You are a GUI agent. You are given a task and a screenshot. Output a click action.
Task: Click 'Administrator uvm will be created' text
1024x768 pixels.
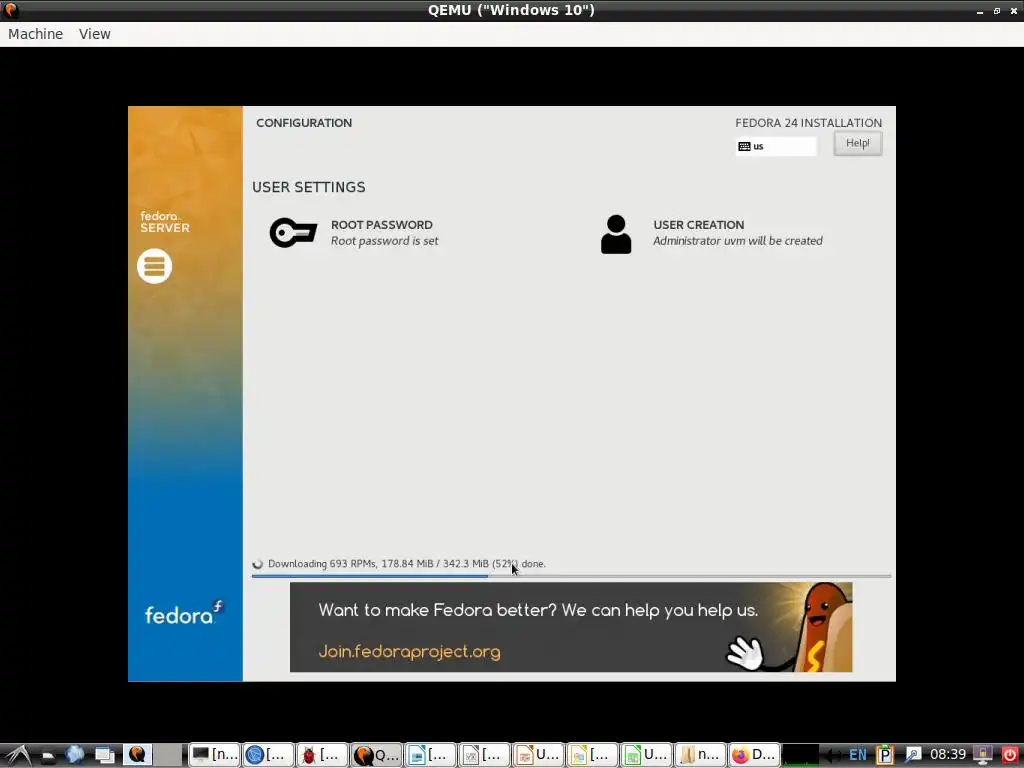[x=738, y=241]
